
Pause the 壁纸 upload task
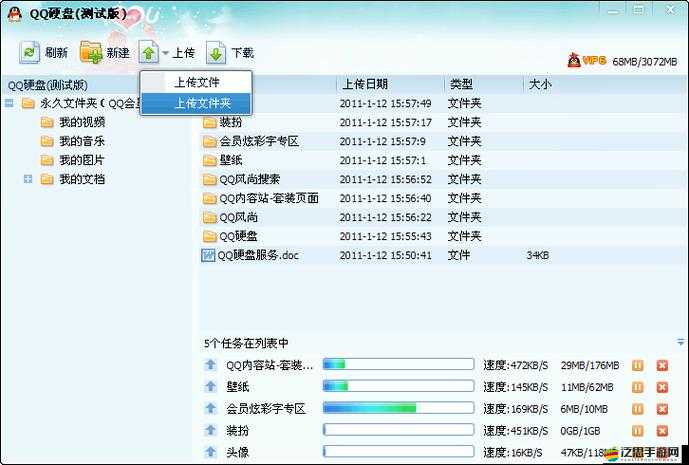pyautogui.click(x=638, y=387)
